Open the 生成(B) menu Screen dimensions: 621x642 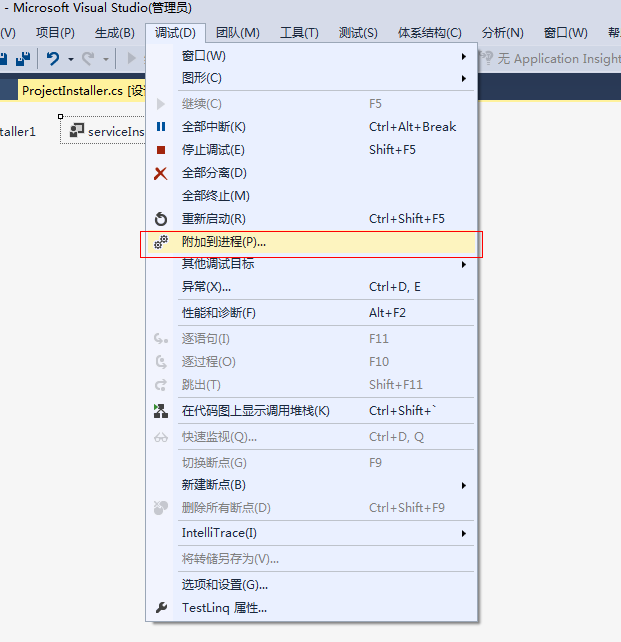click(x=115, y=33)
